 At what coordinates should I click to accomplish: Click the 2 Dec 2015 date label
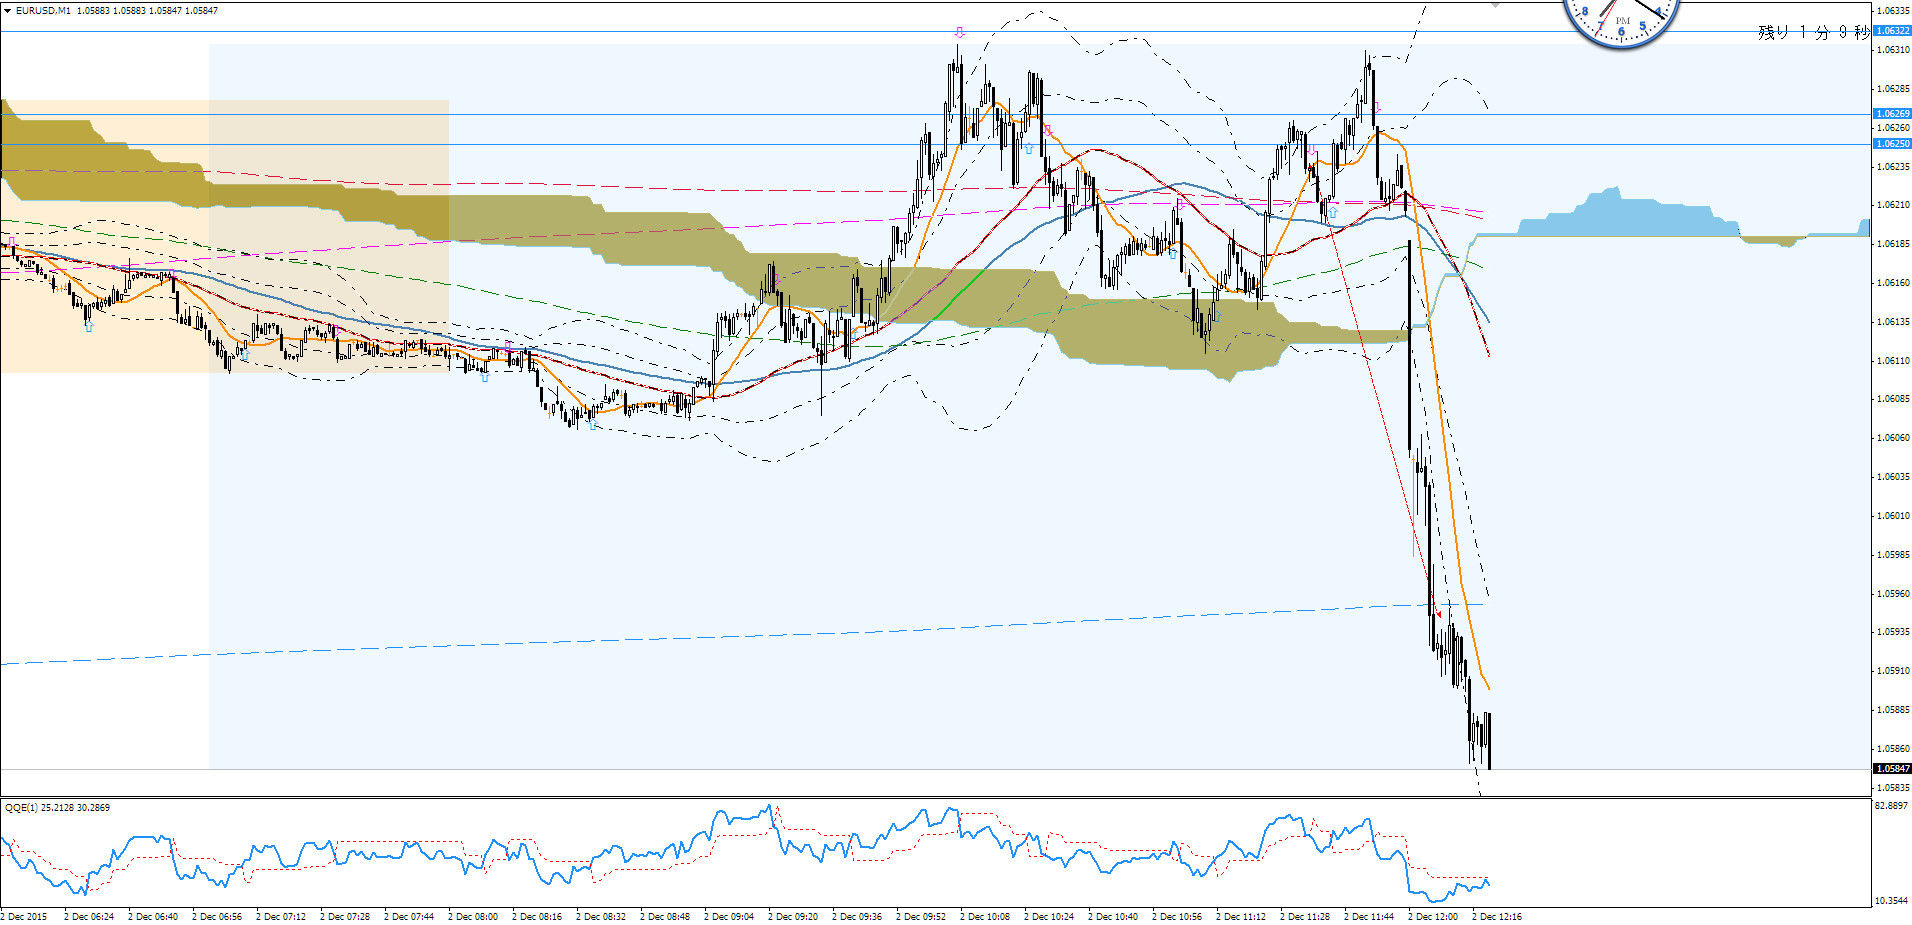pyautogui.click(x=24, y=917)
